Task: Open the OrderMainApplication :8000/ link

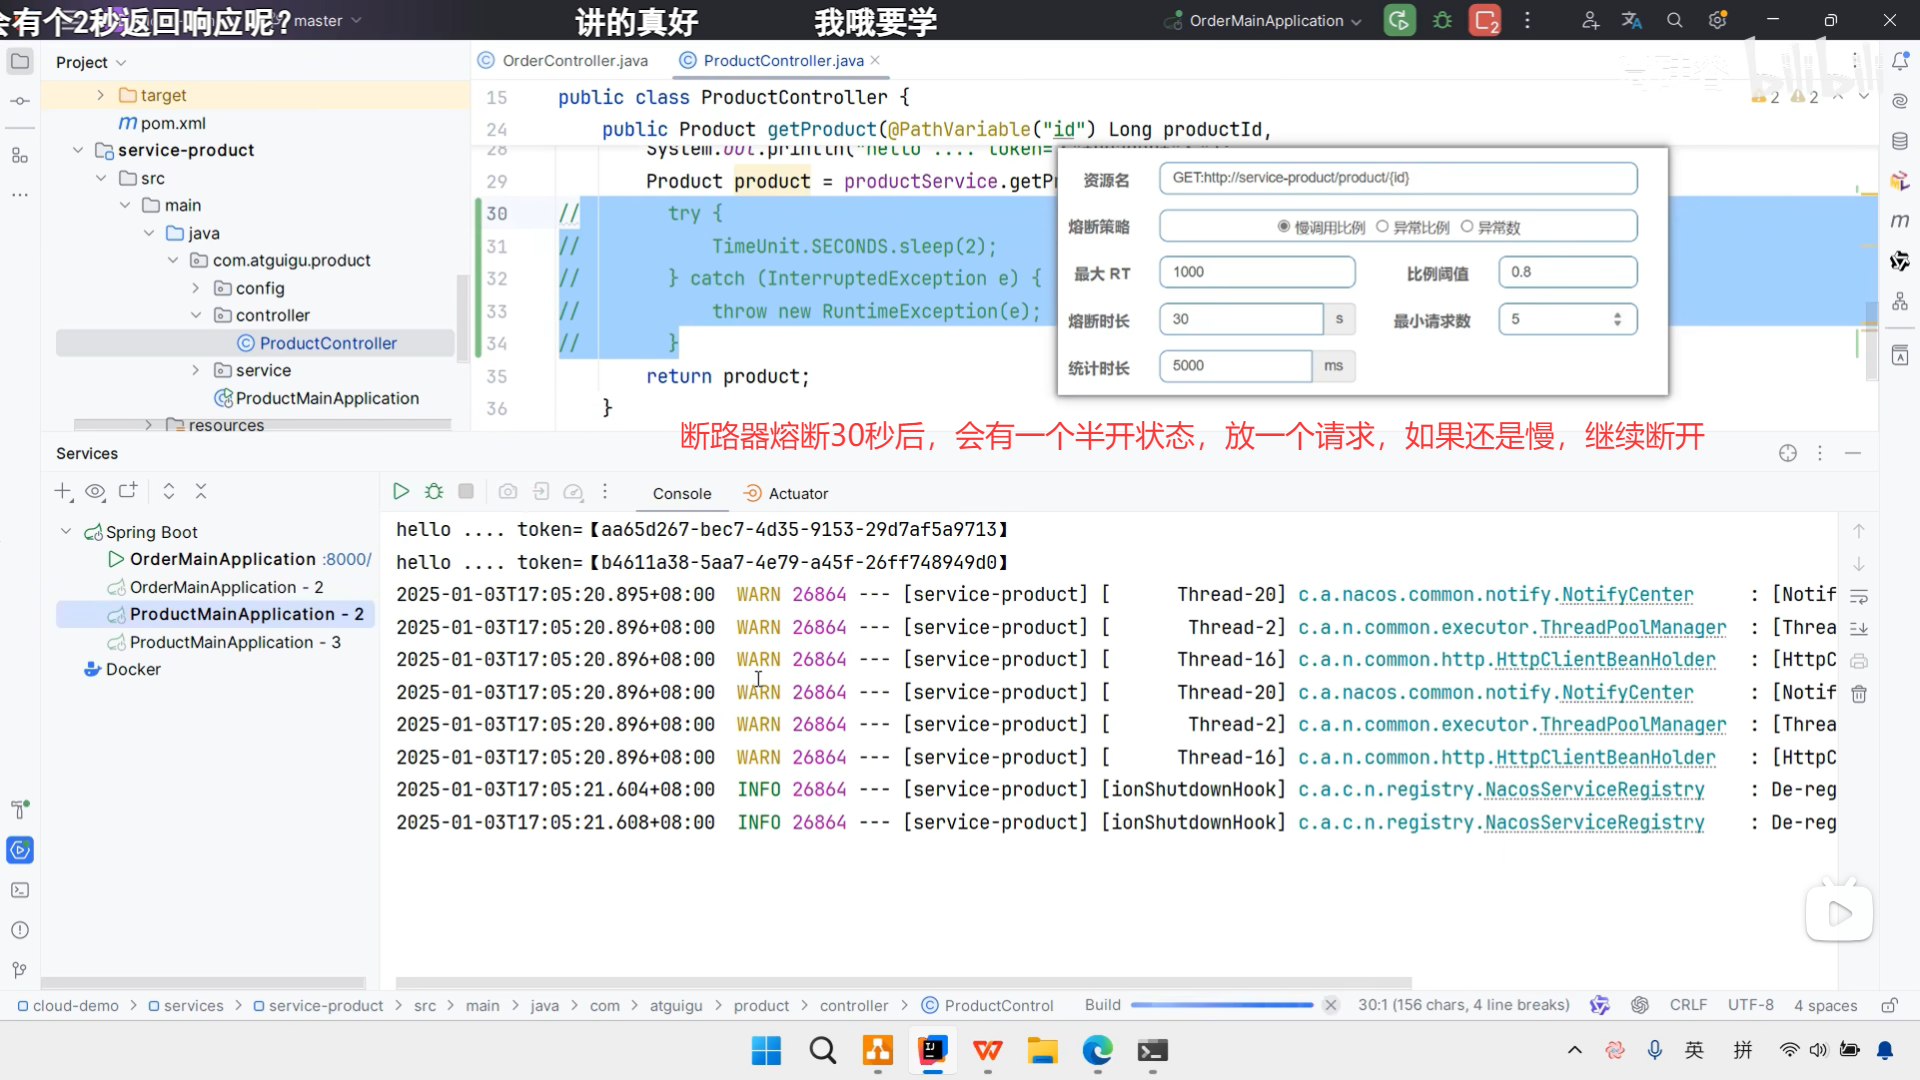Action: point(347,559)
